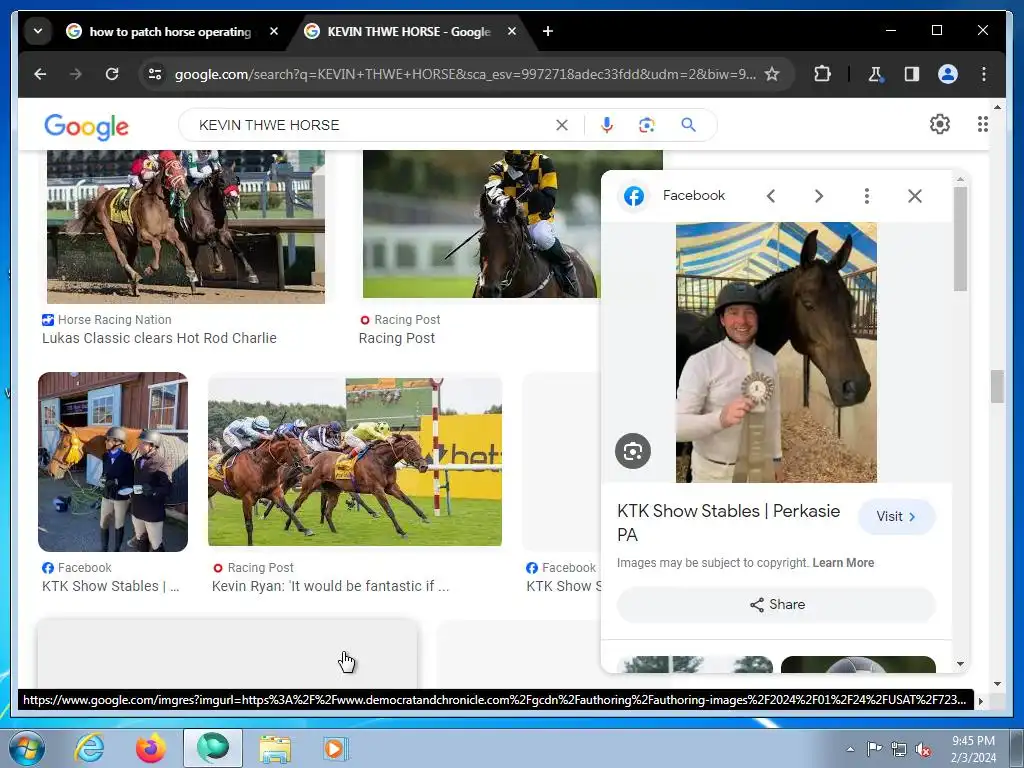This screenshot has width=1024, height=768.
Task: Open the Google apps grid
Action: coord(982,124)
